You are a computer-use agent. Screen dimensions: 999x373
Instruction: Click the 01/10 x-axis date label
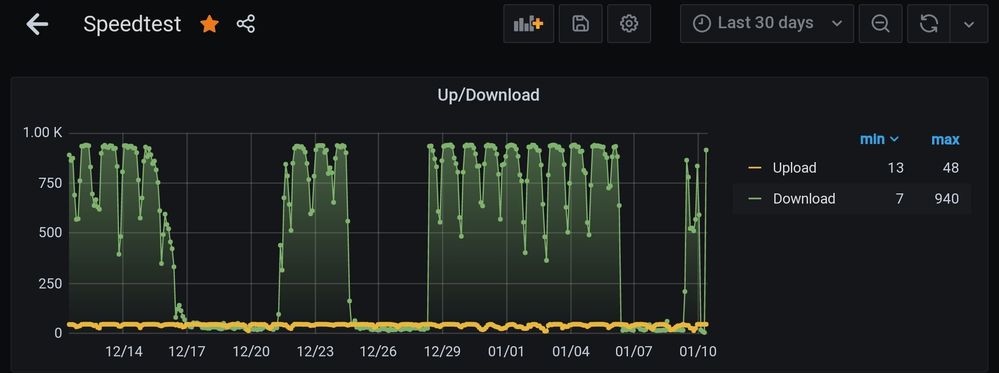698,351
